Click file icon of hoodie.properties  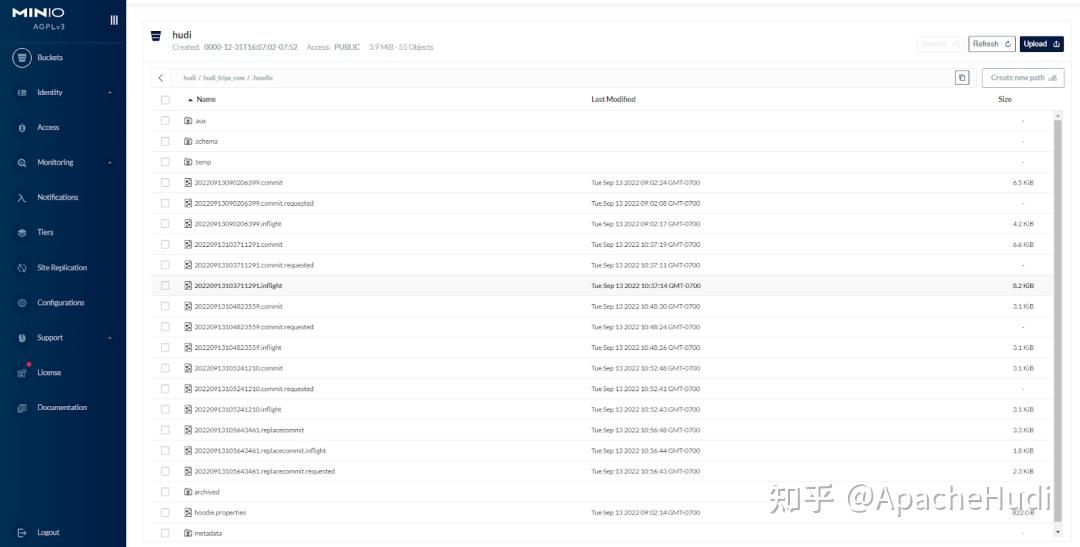click(x=187, y=513)
